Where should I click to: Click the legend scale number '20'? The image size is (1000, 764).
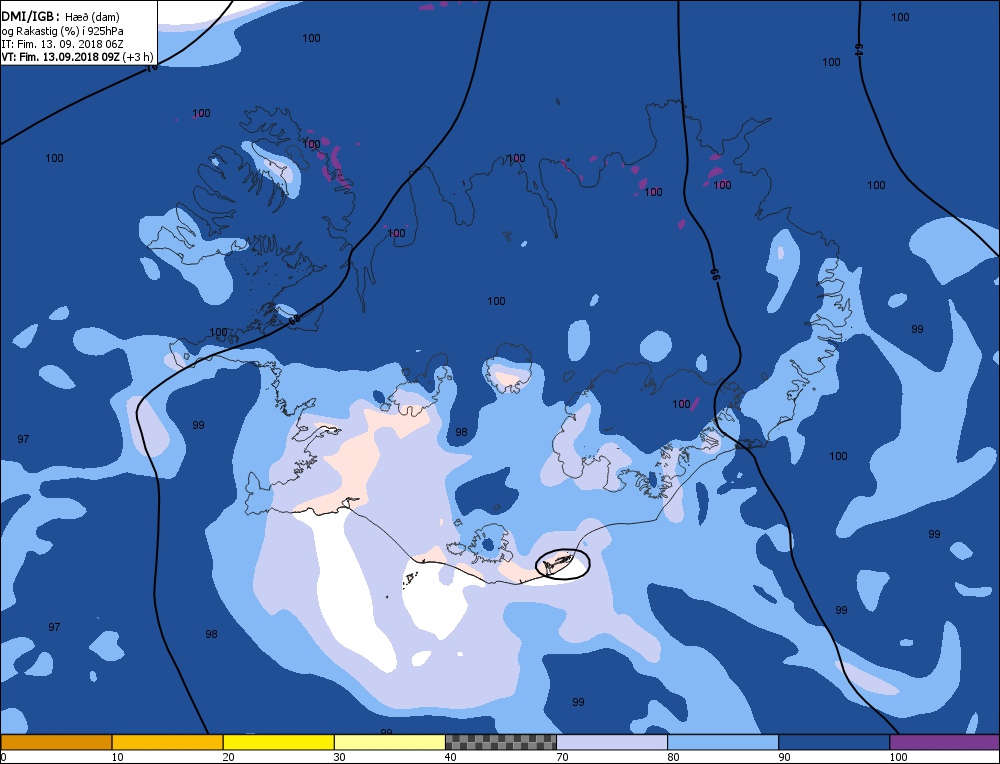point(228,757)
